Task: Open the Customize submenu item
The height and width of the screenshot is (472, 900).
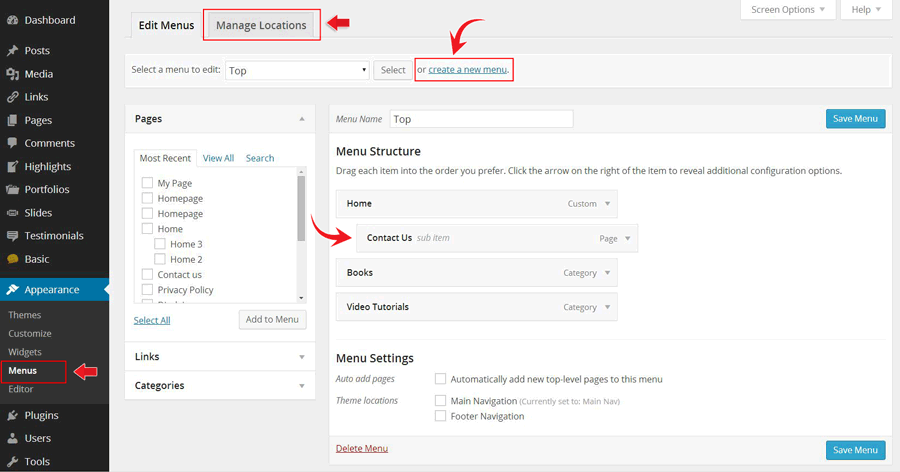Action: (30, 334)
